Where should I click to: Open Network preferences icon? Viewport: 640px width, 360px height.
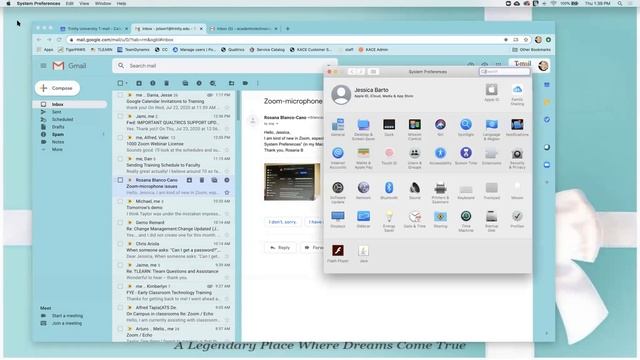pyautogui.click(x=363, y=187)
